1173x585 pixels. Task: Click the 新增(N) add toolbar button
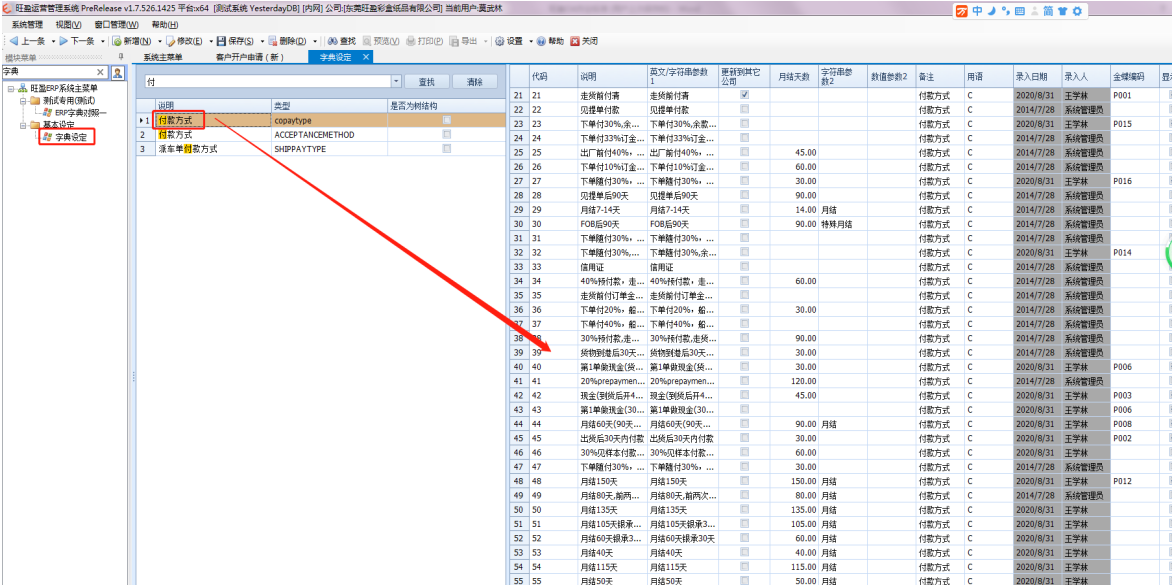click(132, 41)
